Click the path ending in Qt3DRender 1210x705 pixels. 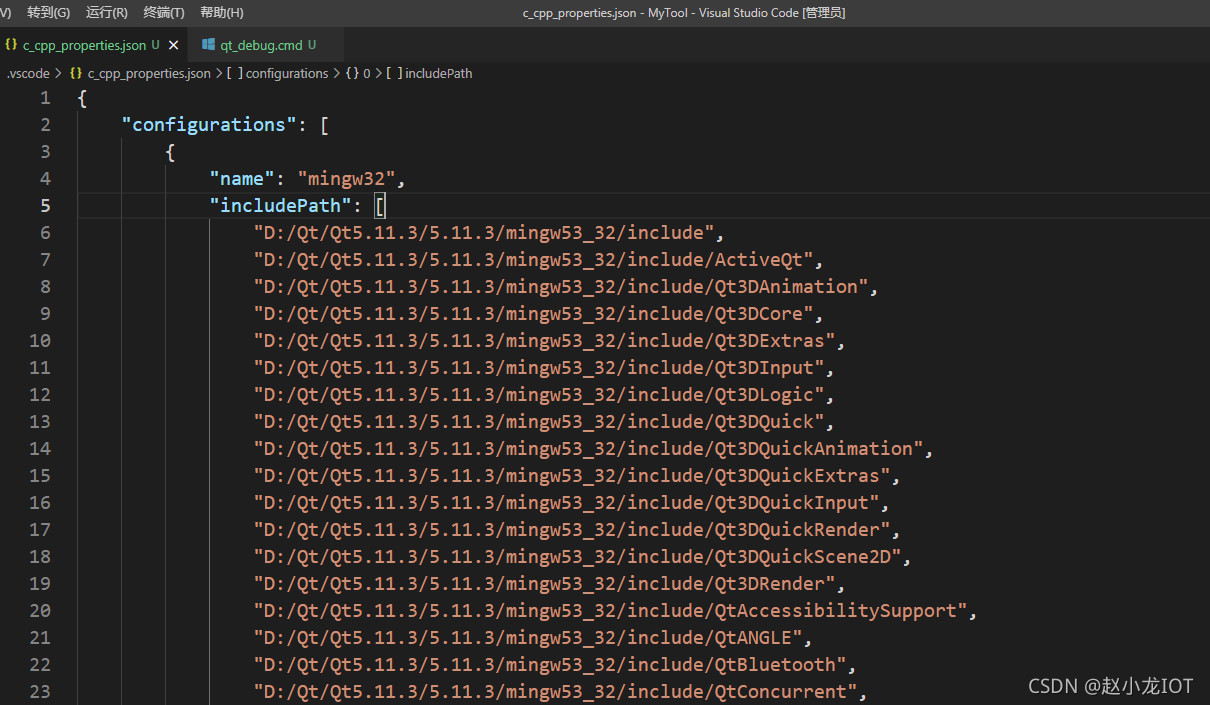click(544, 584)
